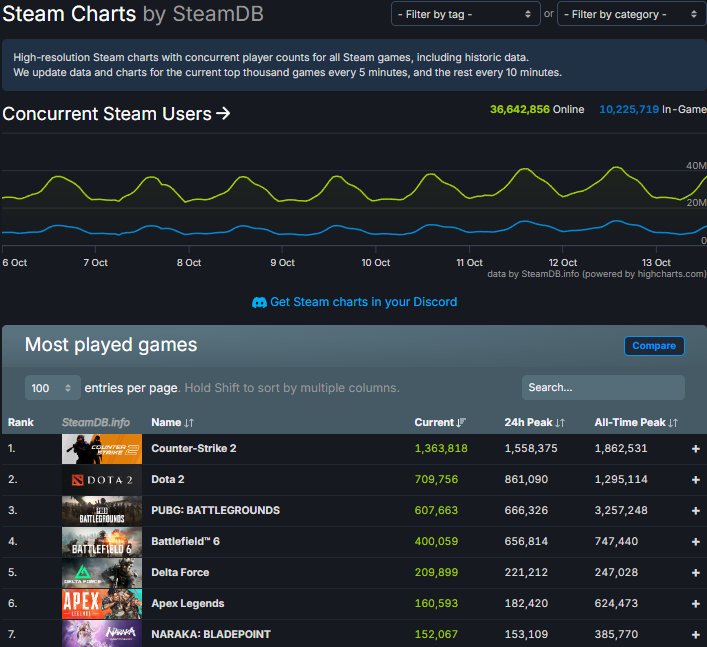Click the plus icon for Battlefield 6
Screen dimensions: 707x647
pos(695,542)
